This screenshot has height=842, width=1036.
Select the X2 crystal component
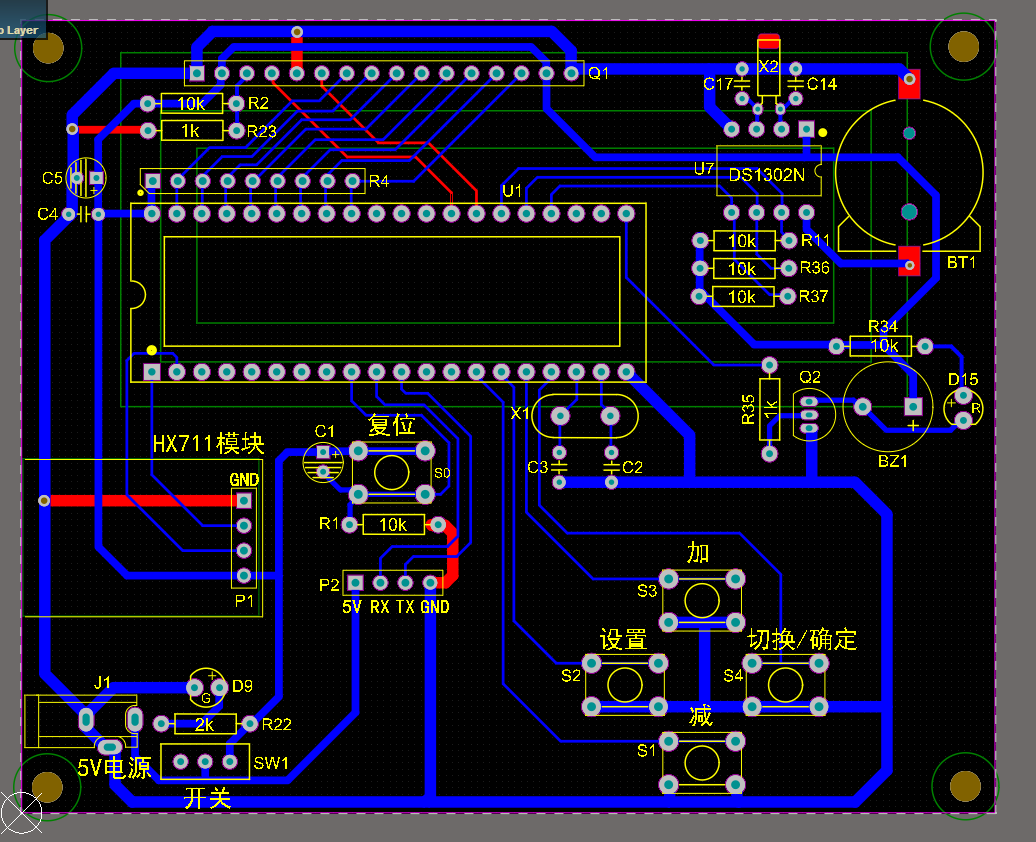[x=768, y=67]
